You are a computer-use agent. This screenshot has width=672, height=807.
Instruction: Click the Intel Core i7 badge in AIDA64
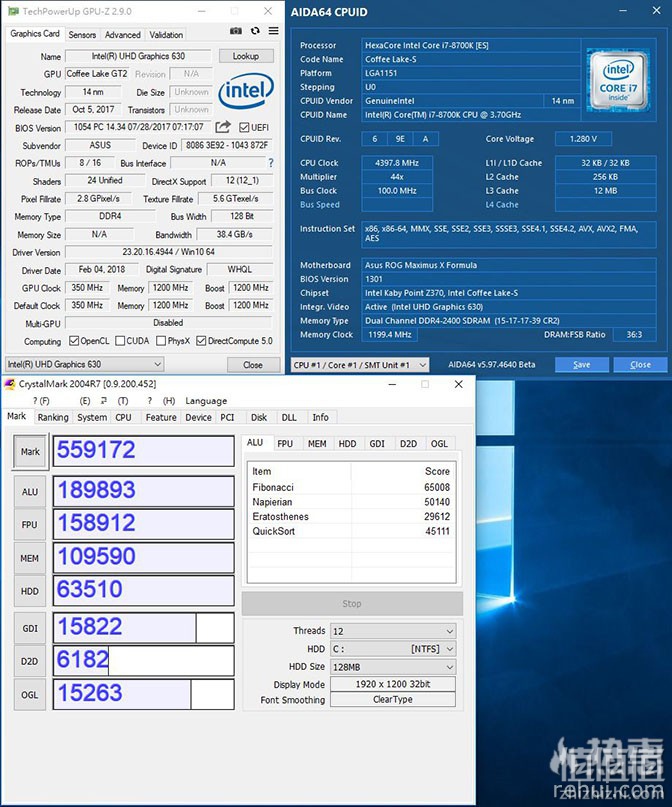coord(618,80)
